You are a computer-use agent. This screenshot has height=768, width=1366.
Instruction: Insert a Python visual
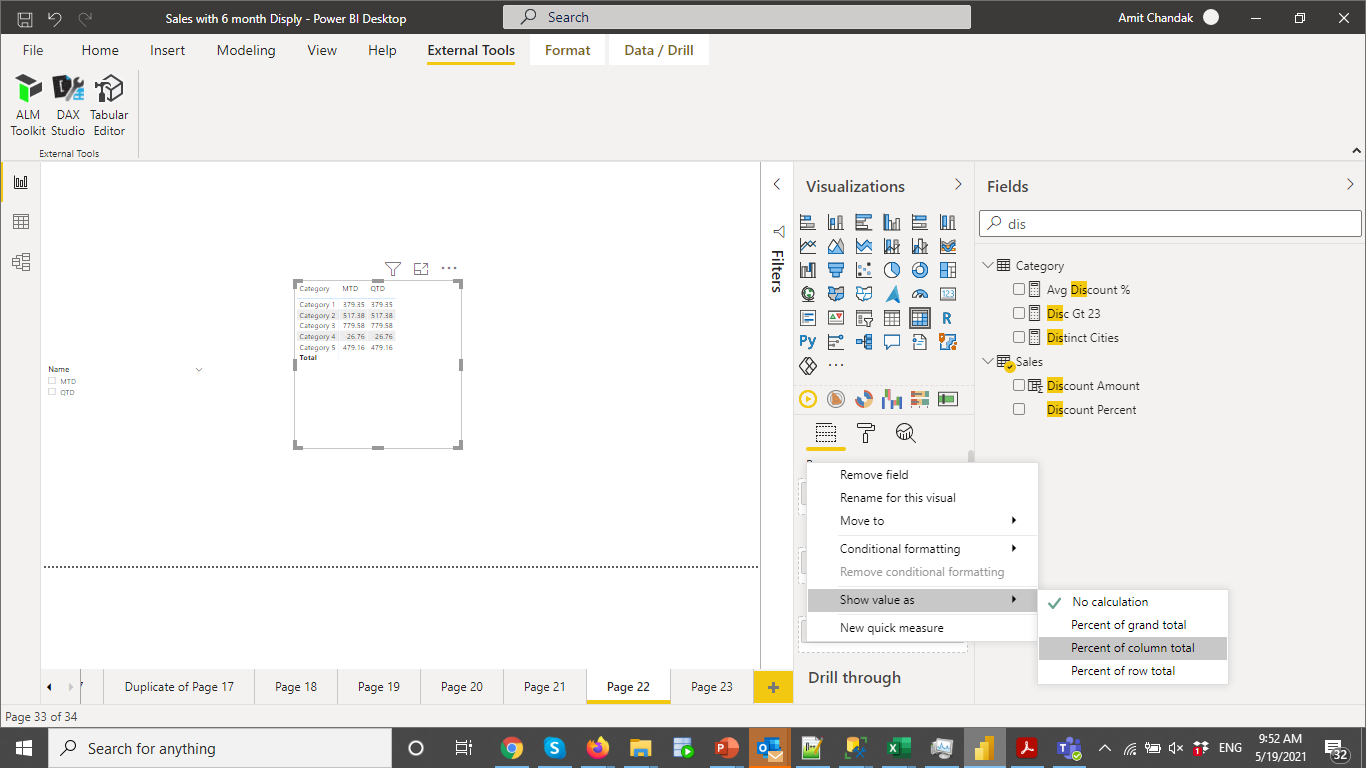[808, 342]
